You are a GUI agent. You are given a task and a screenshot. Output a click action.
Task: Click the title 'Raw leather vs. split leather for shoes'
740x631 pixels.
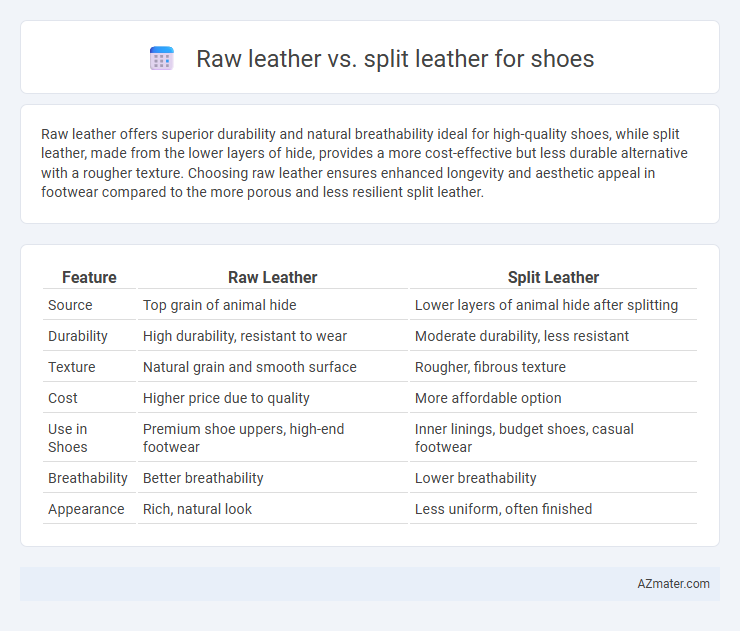click(395, 59)
